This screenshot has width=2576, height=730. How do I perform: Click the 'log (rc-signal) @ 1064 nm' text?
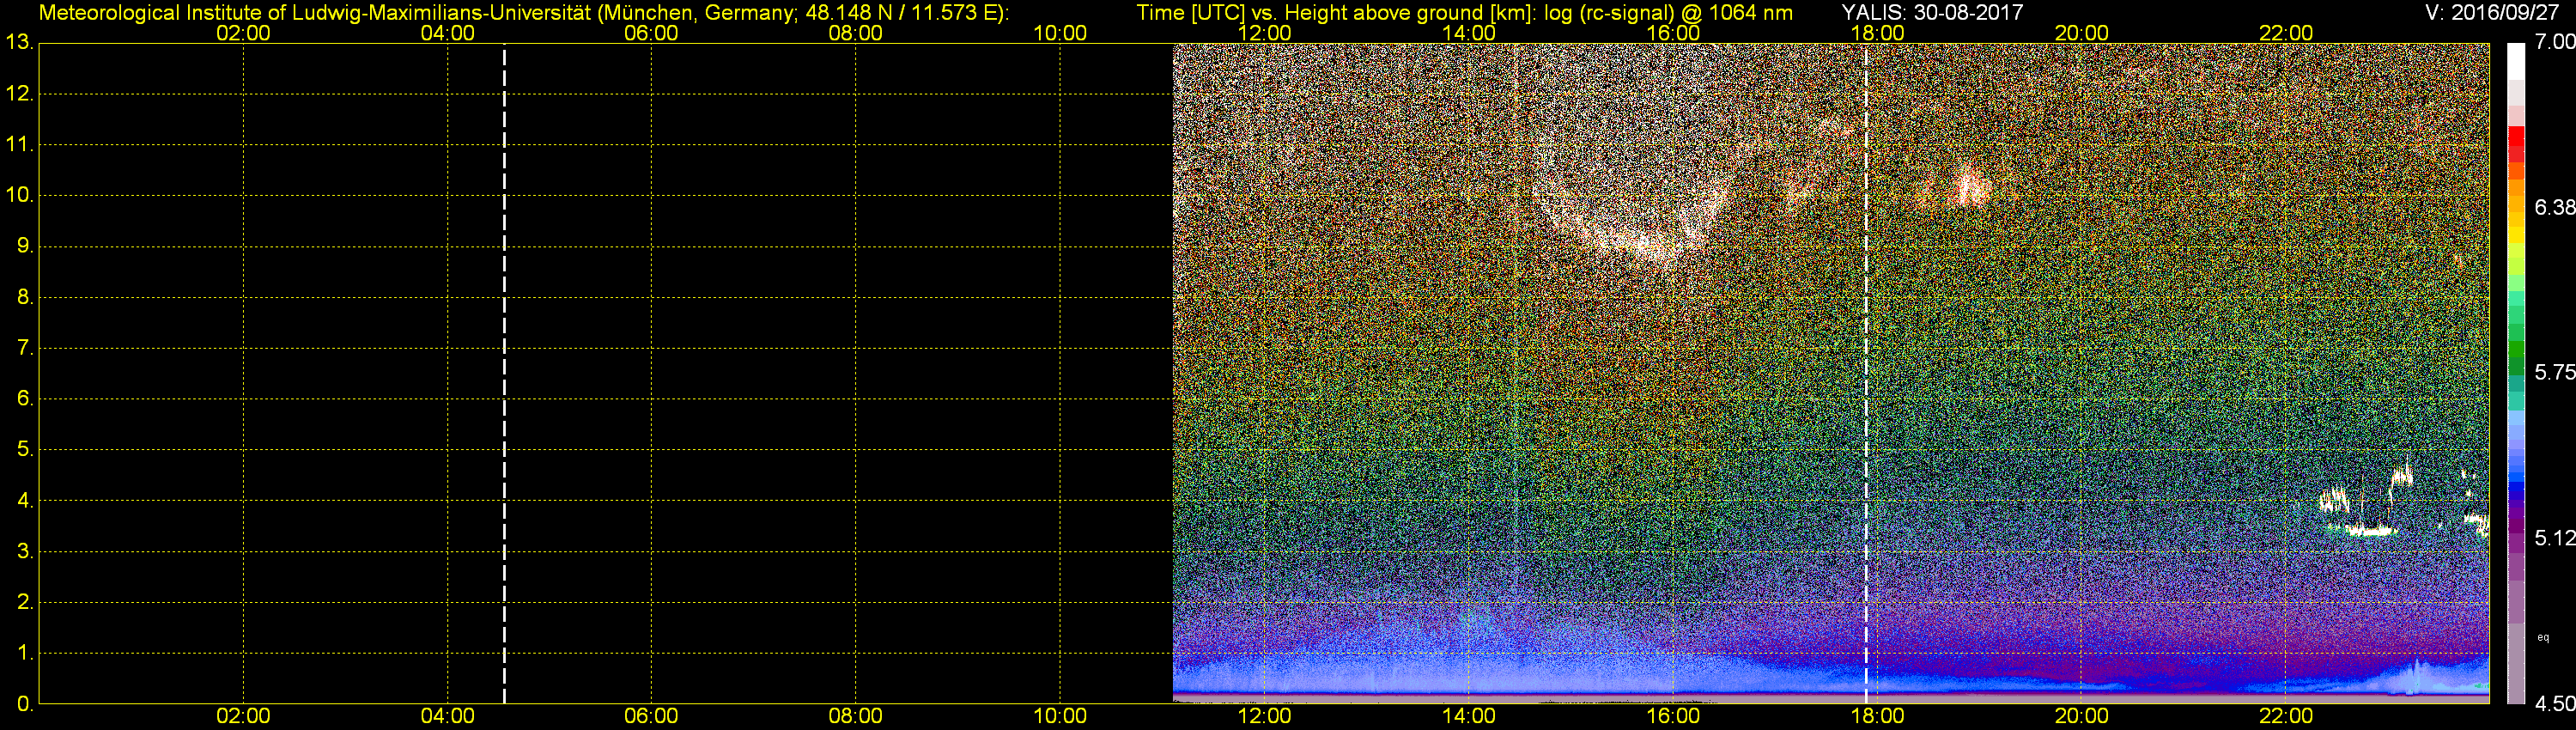pos(1667,12)
